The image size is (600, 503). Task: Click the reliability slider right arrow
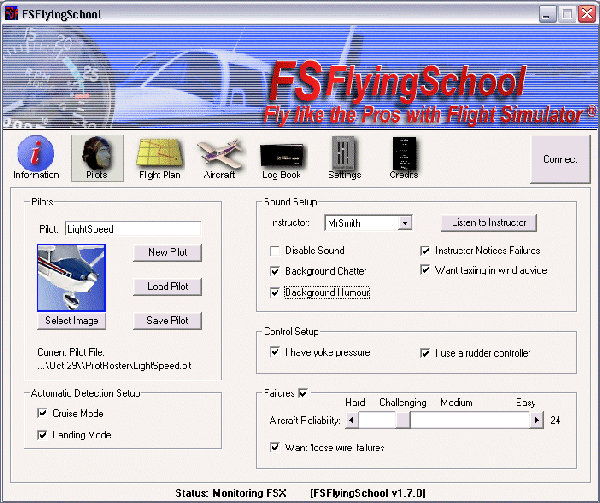coord(537,420)
